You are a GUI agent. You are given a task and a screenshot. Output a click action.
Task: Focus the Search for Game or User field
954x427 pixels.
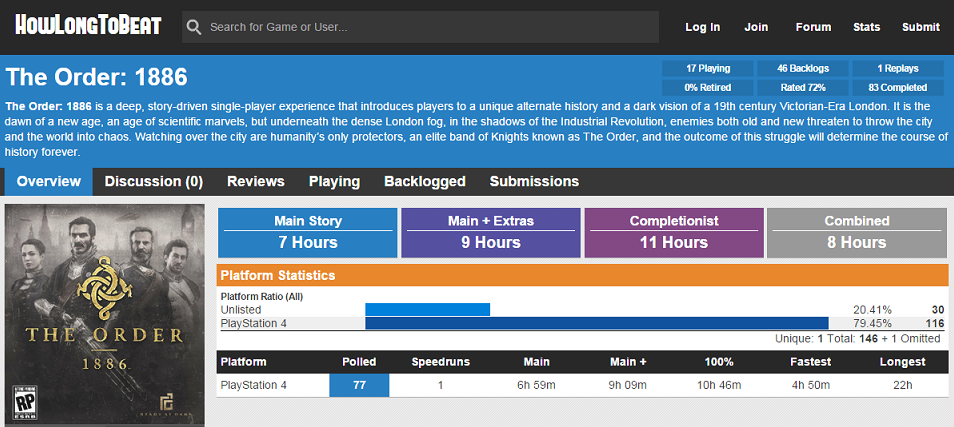[x=420, y=27]
